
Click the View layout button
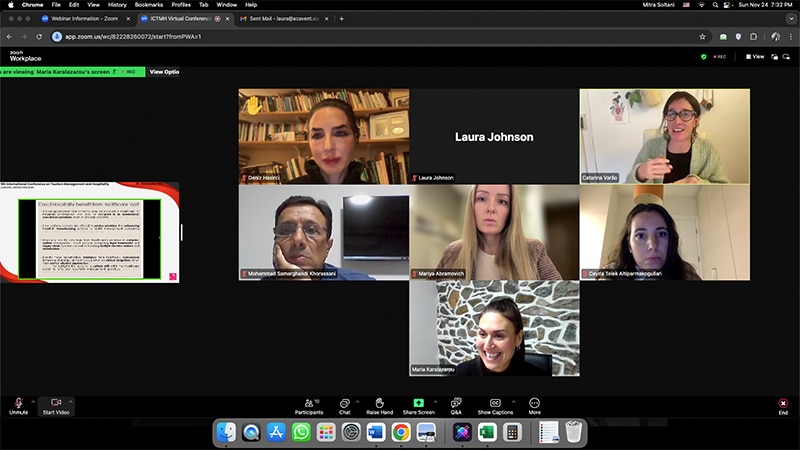[755, 57]
